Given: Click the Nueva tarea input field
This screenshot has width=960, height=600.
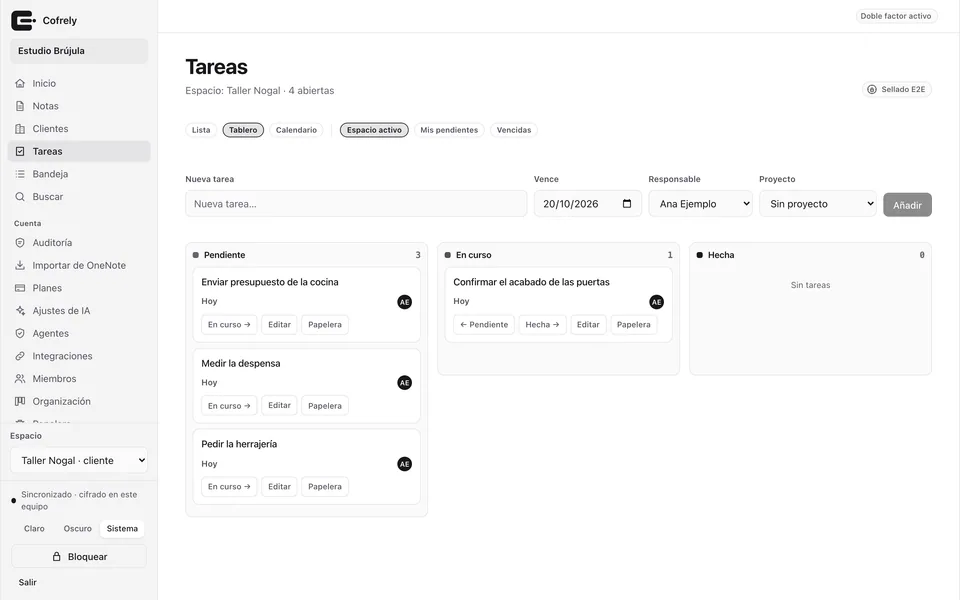Looking at the screenshot, I should click(356, 204).
